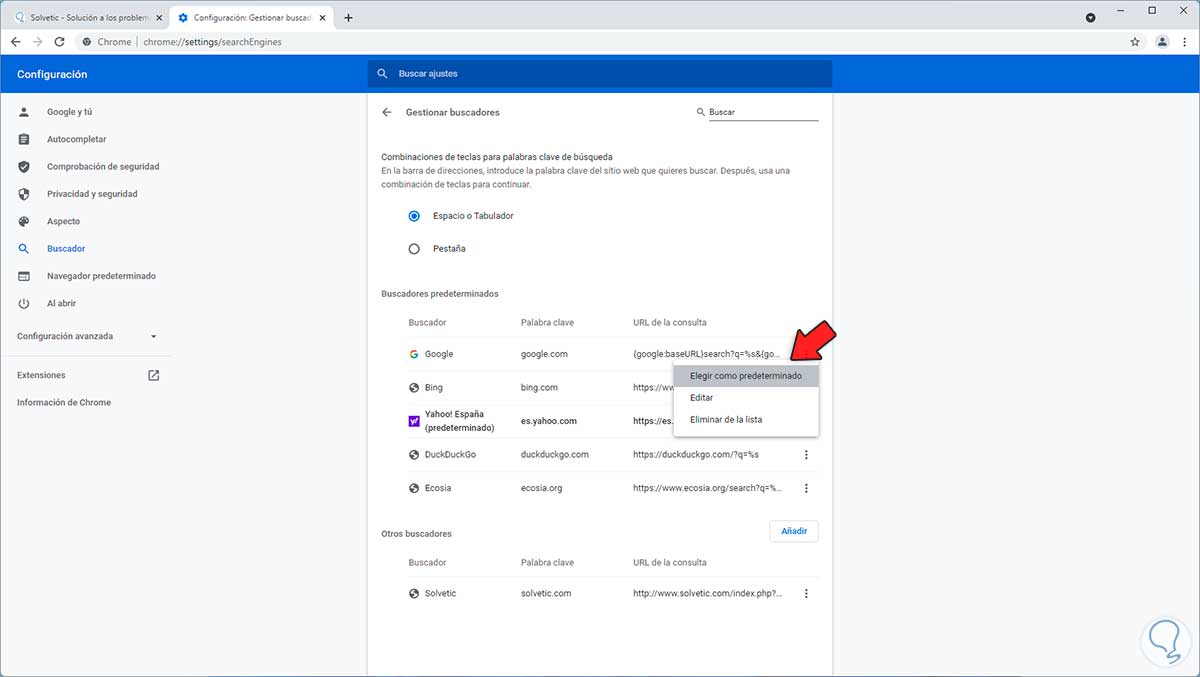Open Buscador settings section
The height and width of the screenshot is (677, 1200).
coord(66,248)
